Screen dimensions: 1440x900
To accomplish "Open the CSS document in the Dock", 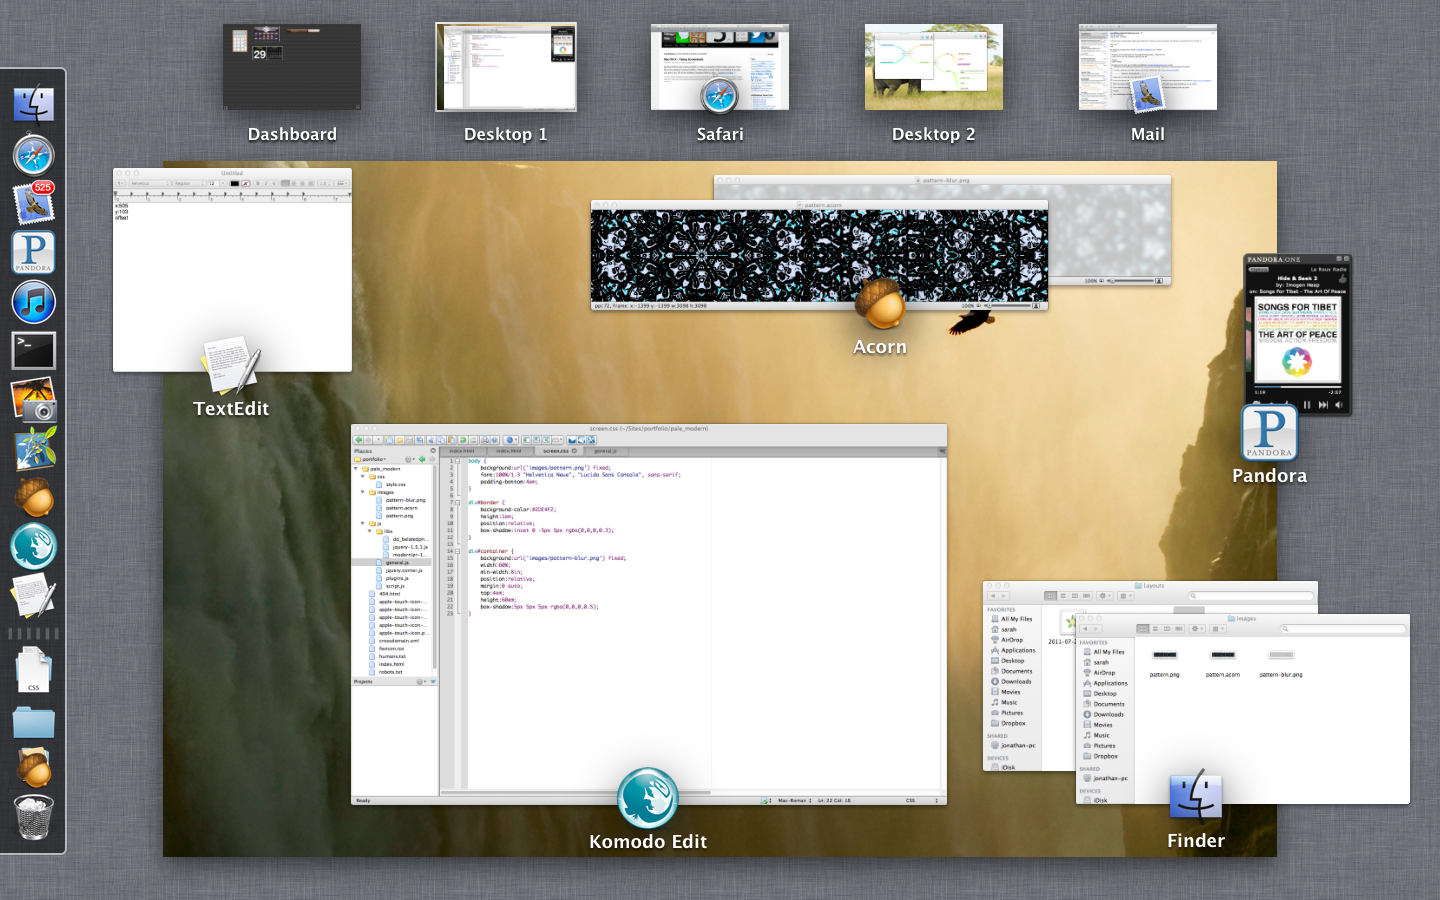I will 33,670.
